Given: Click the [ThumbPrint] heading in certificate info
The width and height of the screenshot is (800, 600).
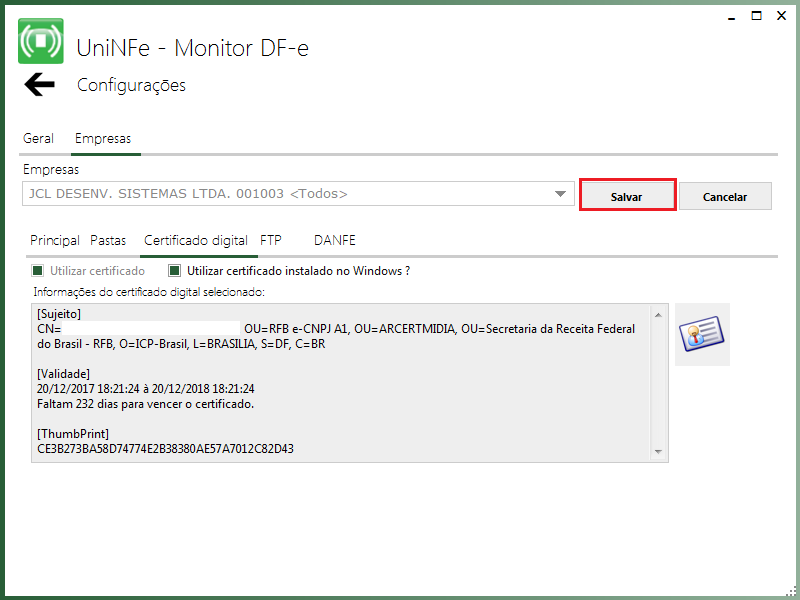Looking at the screenshot, I should (x=73, y=434).
